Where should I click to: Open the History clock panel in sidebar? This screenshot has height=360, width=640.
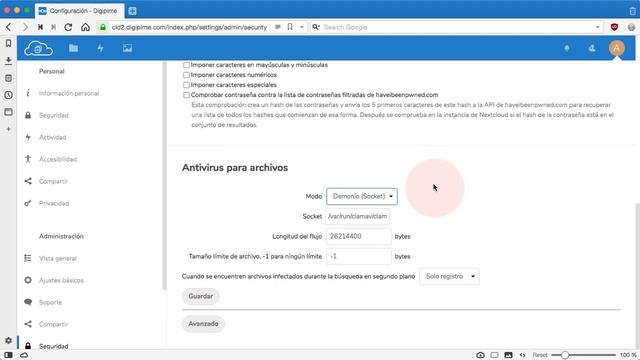(8, 95)
